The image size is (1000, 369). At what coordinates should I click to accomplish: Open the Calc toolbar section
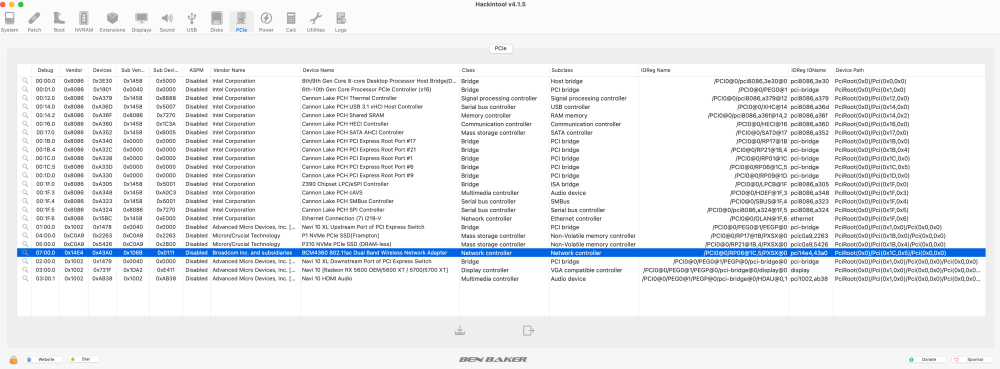click(x=291, y=22)
